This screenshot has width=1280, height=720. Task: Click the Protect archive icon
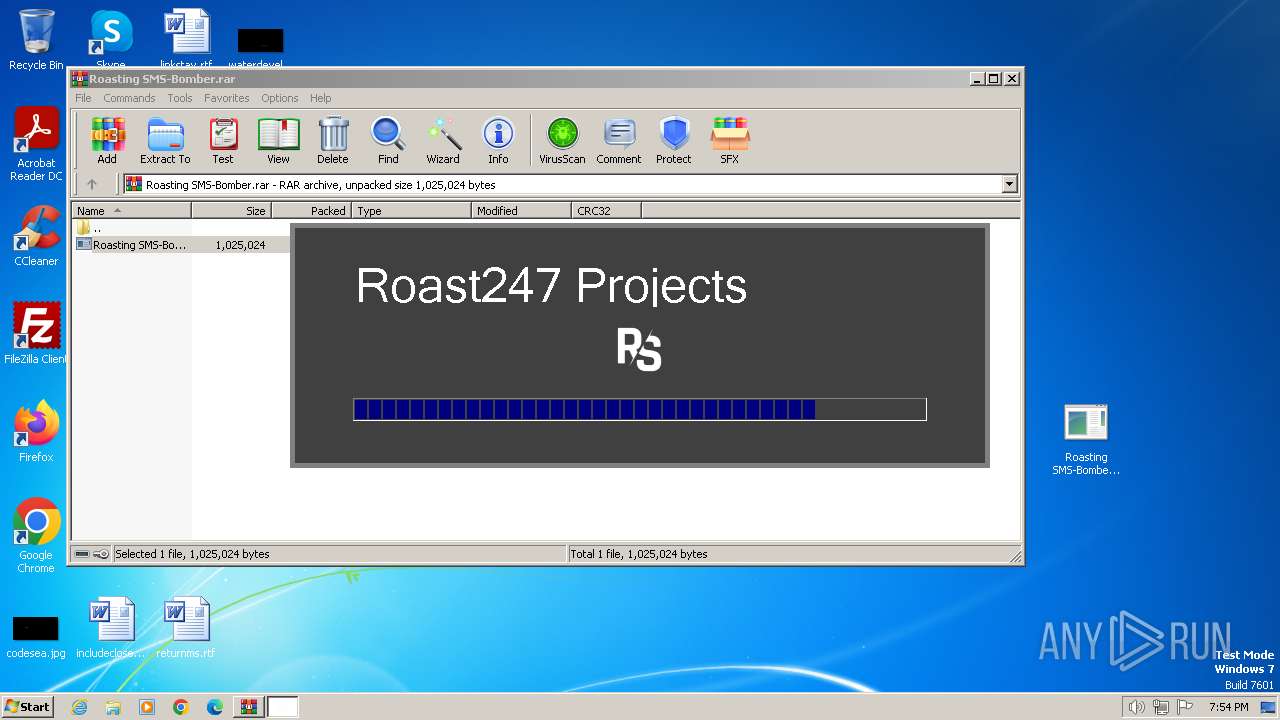(x=674, y=140)
